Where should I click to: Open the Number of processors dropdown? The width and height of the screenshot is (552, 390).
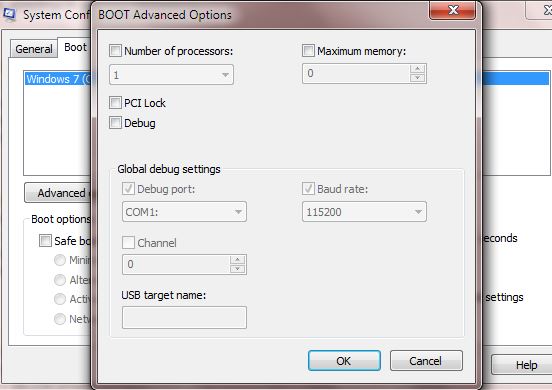171,75
